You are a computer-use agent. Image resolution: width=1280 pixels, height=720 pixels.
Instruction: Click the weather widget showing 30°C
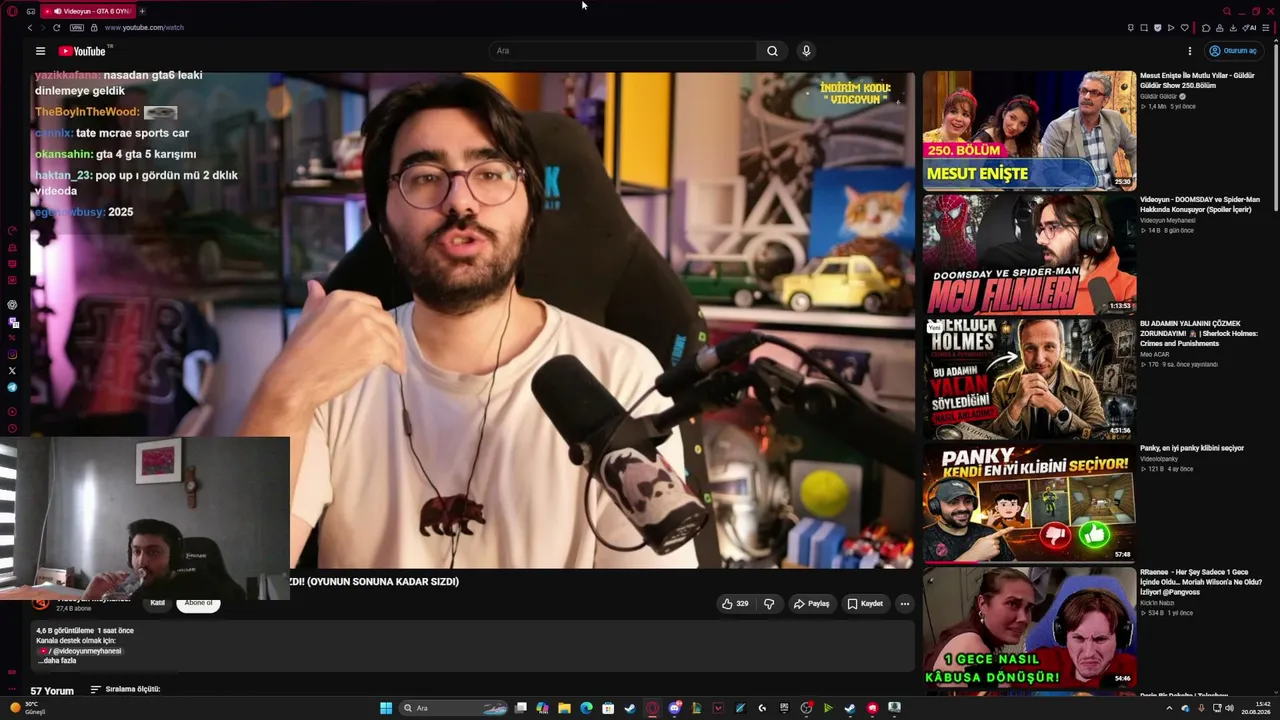pos(28,708)
